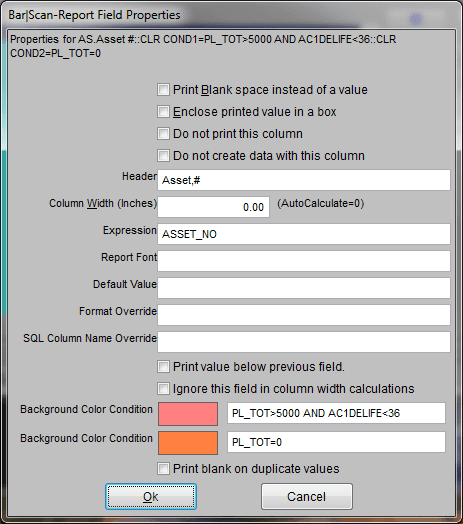This screenshot has width=463, height=524.
Task: Edit the PL_TOT>5000 AND AC1DELIFE<36 condition
Action: click(x=336, y=413)
